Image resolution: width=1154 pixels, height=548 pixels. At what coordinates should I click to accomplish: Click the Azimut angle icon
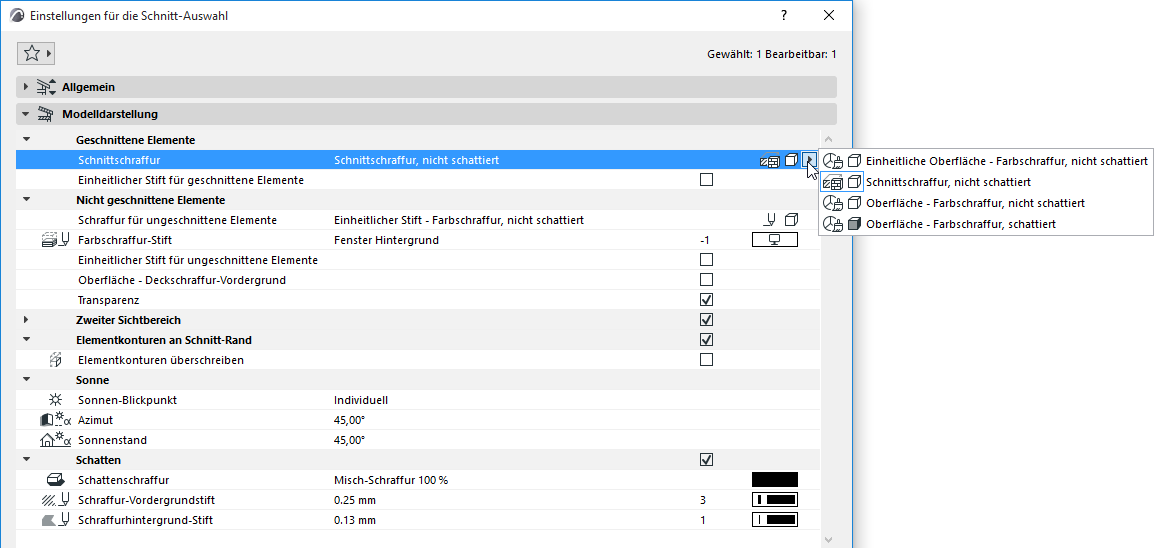point(56,420)
